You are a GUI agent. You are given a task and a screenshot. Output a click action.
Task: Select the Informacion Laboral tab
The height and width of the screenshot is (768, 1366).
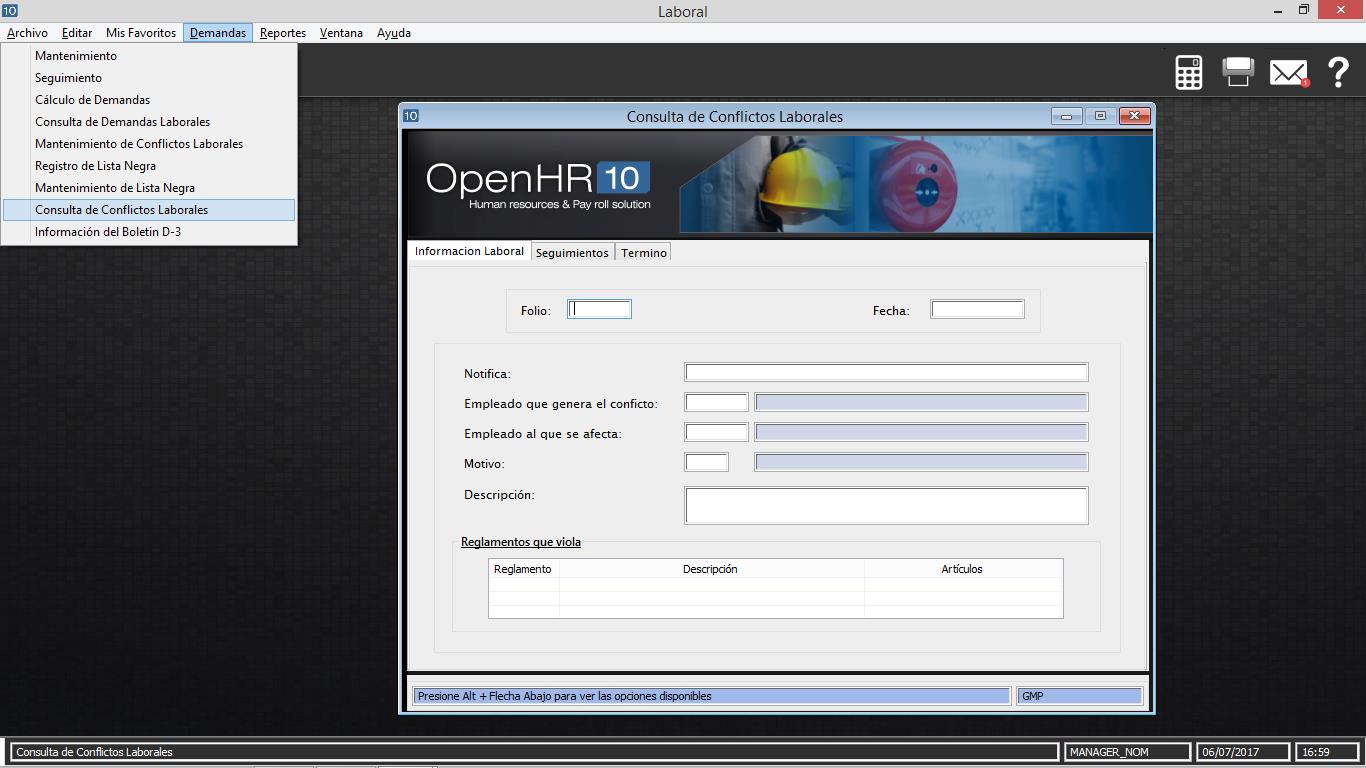tap(469, 252)
